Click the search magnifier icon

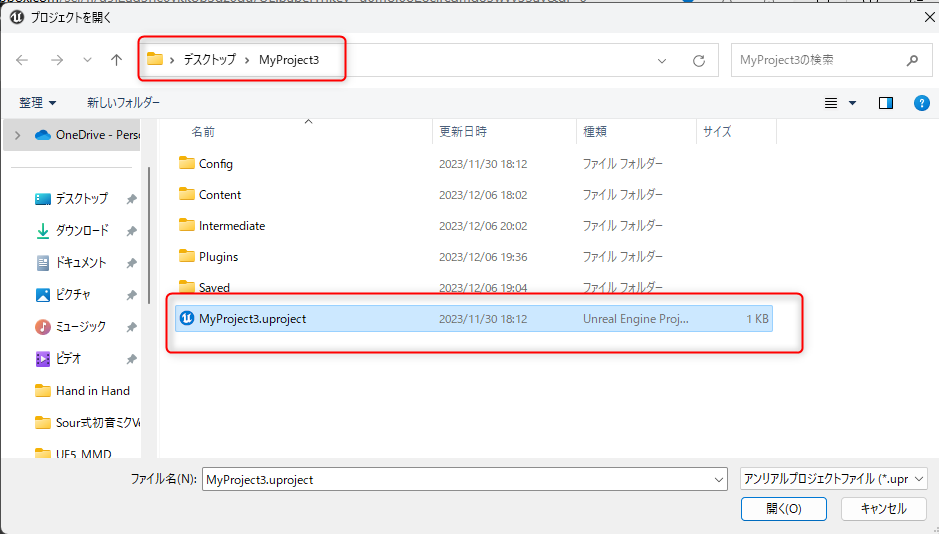coord(912,60)
